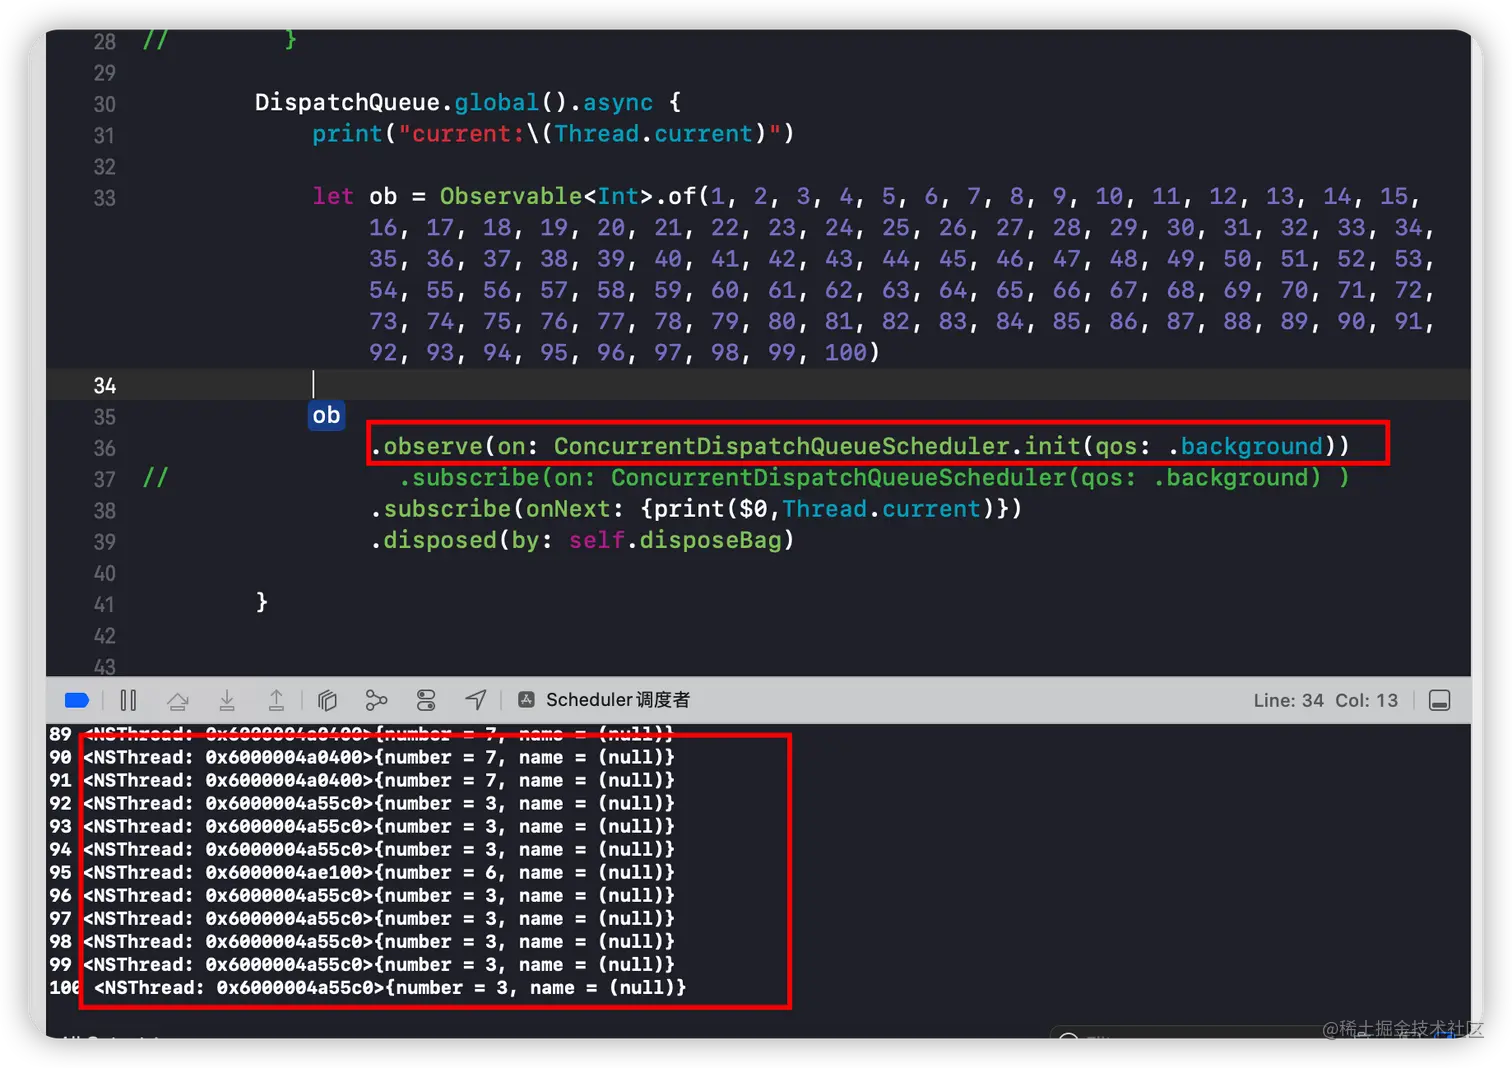This screenshot has height=1068, width=1512.
Task: Click the commented .subscribe(on: line 37
Action: click(x=497, y=477)
